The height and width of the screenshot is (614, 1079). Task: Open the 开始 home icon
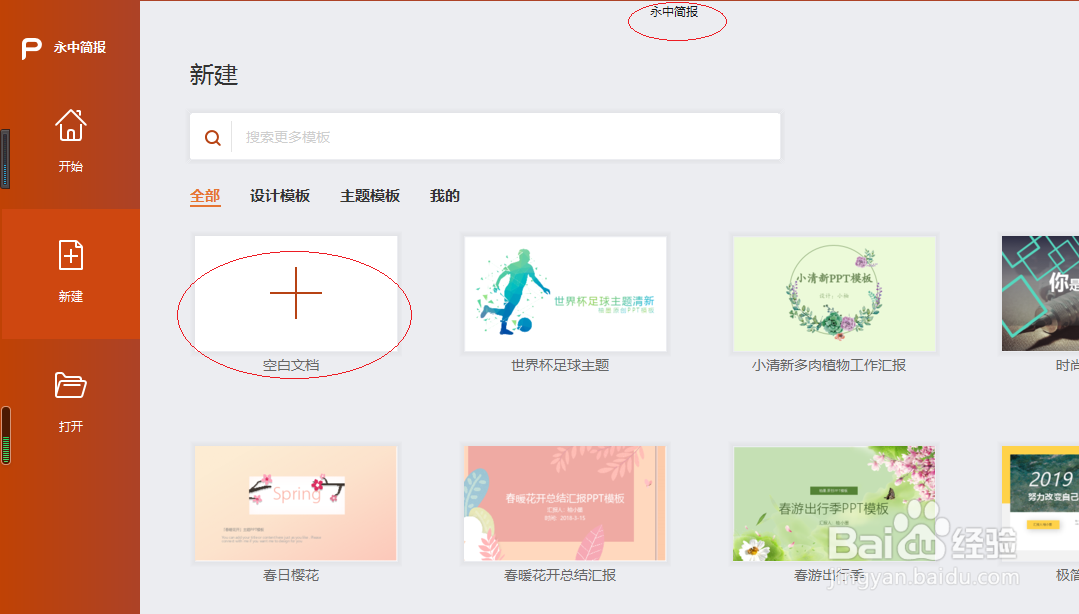71,125
